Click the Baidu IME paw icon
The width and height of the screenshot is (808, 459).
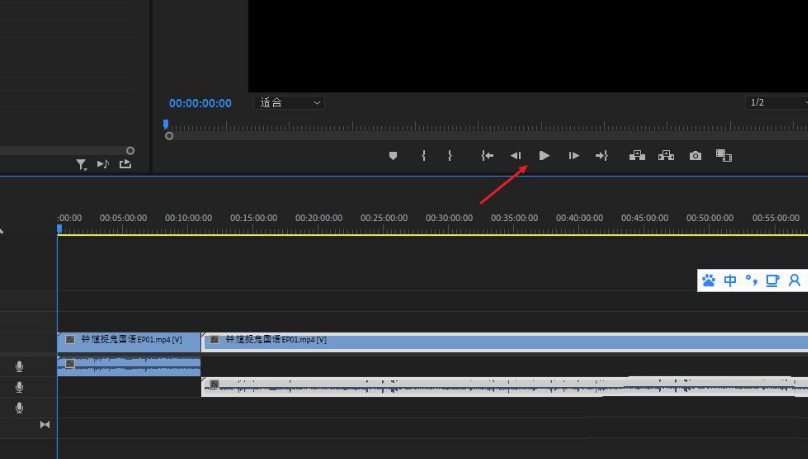tap(709, 280)
